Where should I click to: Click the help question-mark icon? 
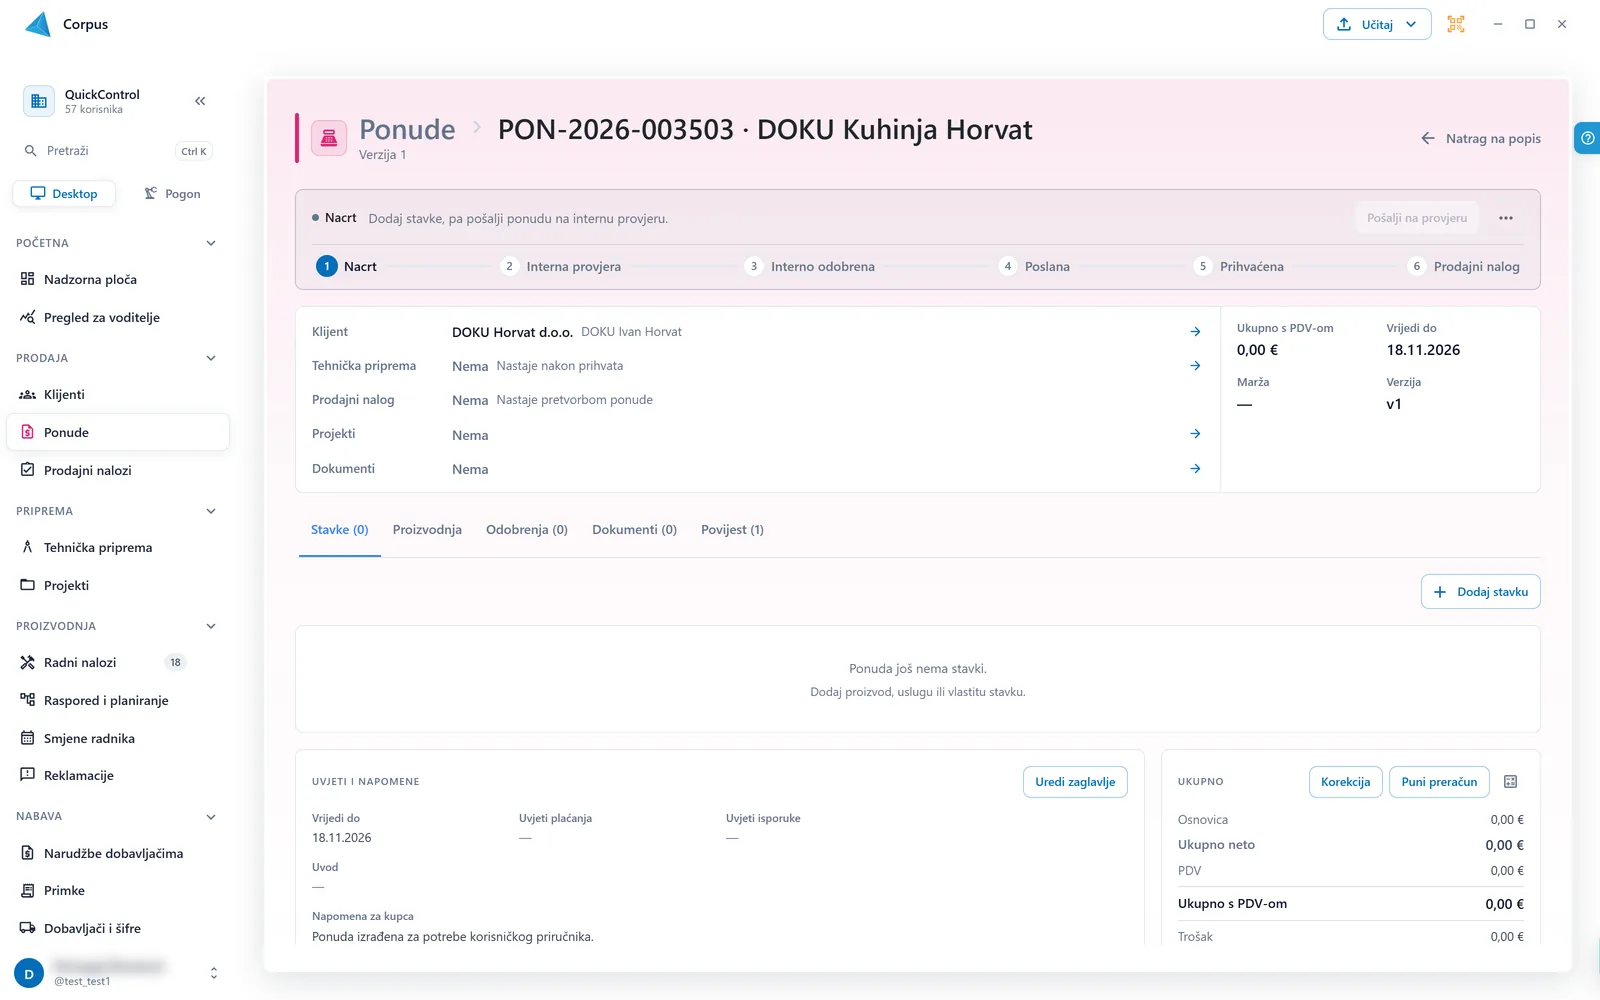click(x=1587, y=138)
